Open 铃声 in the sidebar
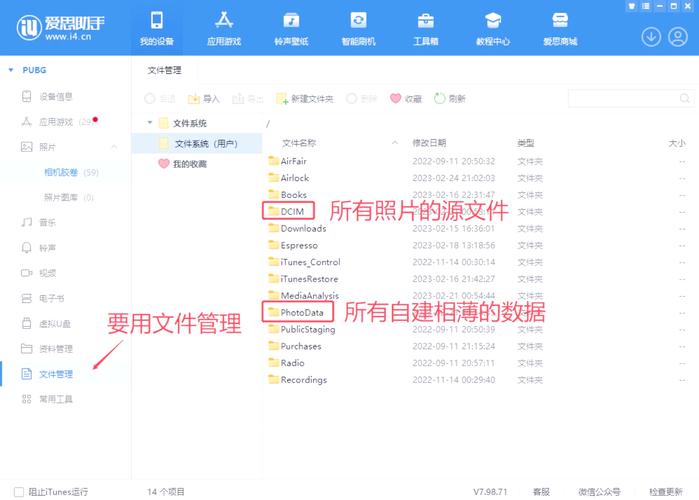The height and width of the screenshot is (500, 699). coord(39,248)
